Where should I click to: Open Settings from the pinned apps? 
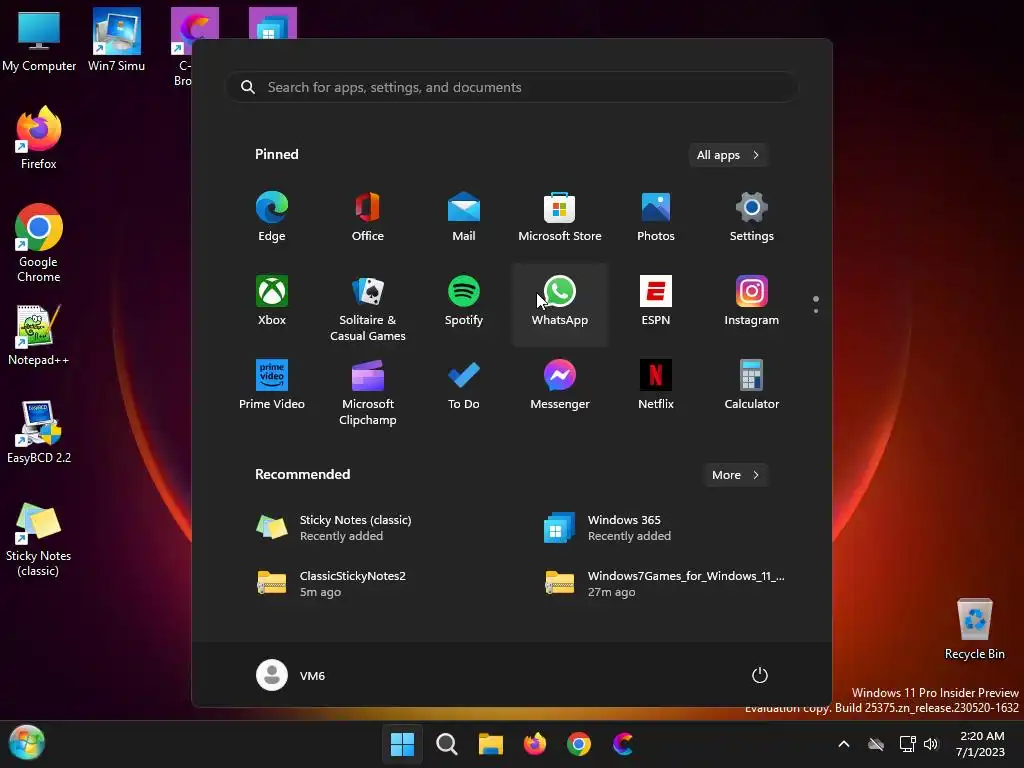coord(752,217)
